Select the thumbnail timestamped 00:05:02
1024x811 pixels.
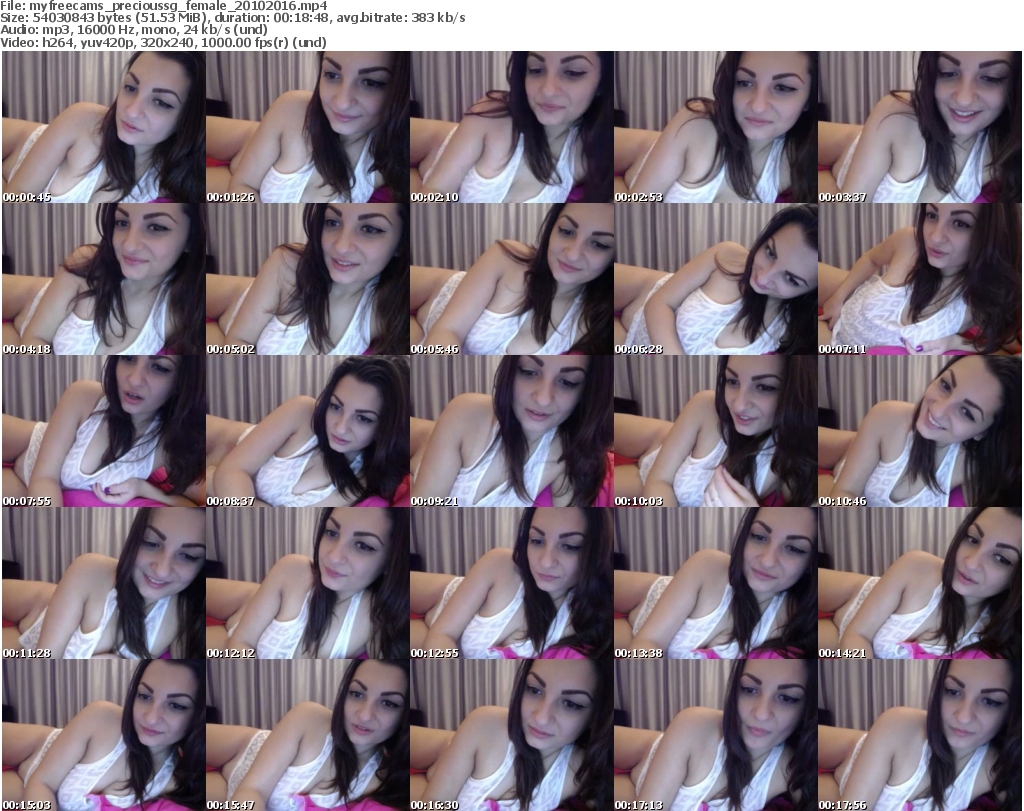308,279
